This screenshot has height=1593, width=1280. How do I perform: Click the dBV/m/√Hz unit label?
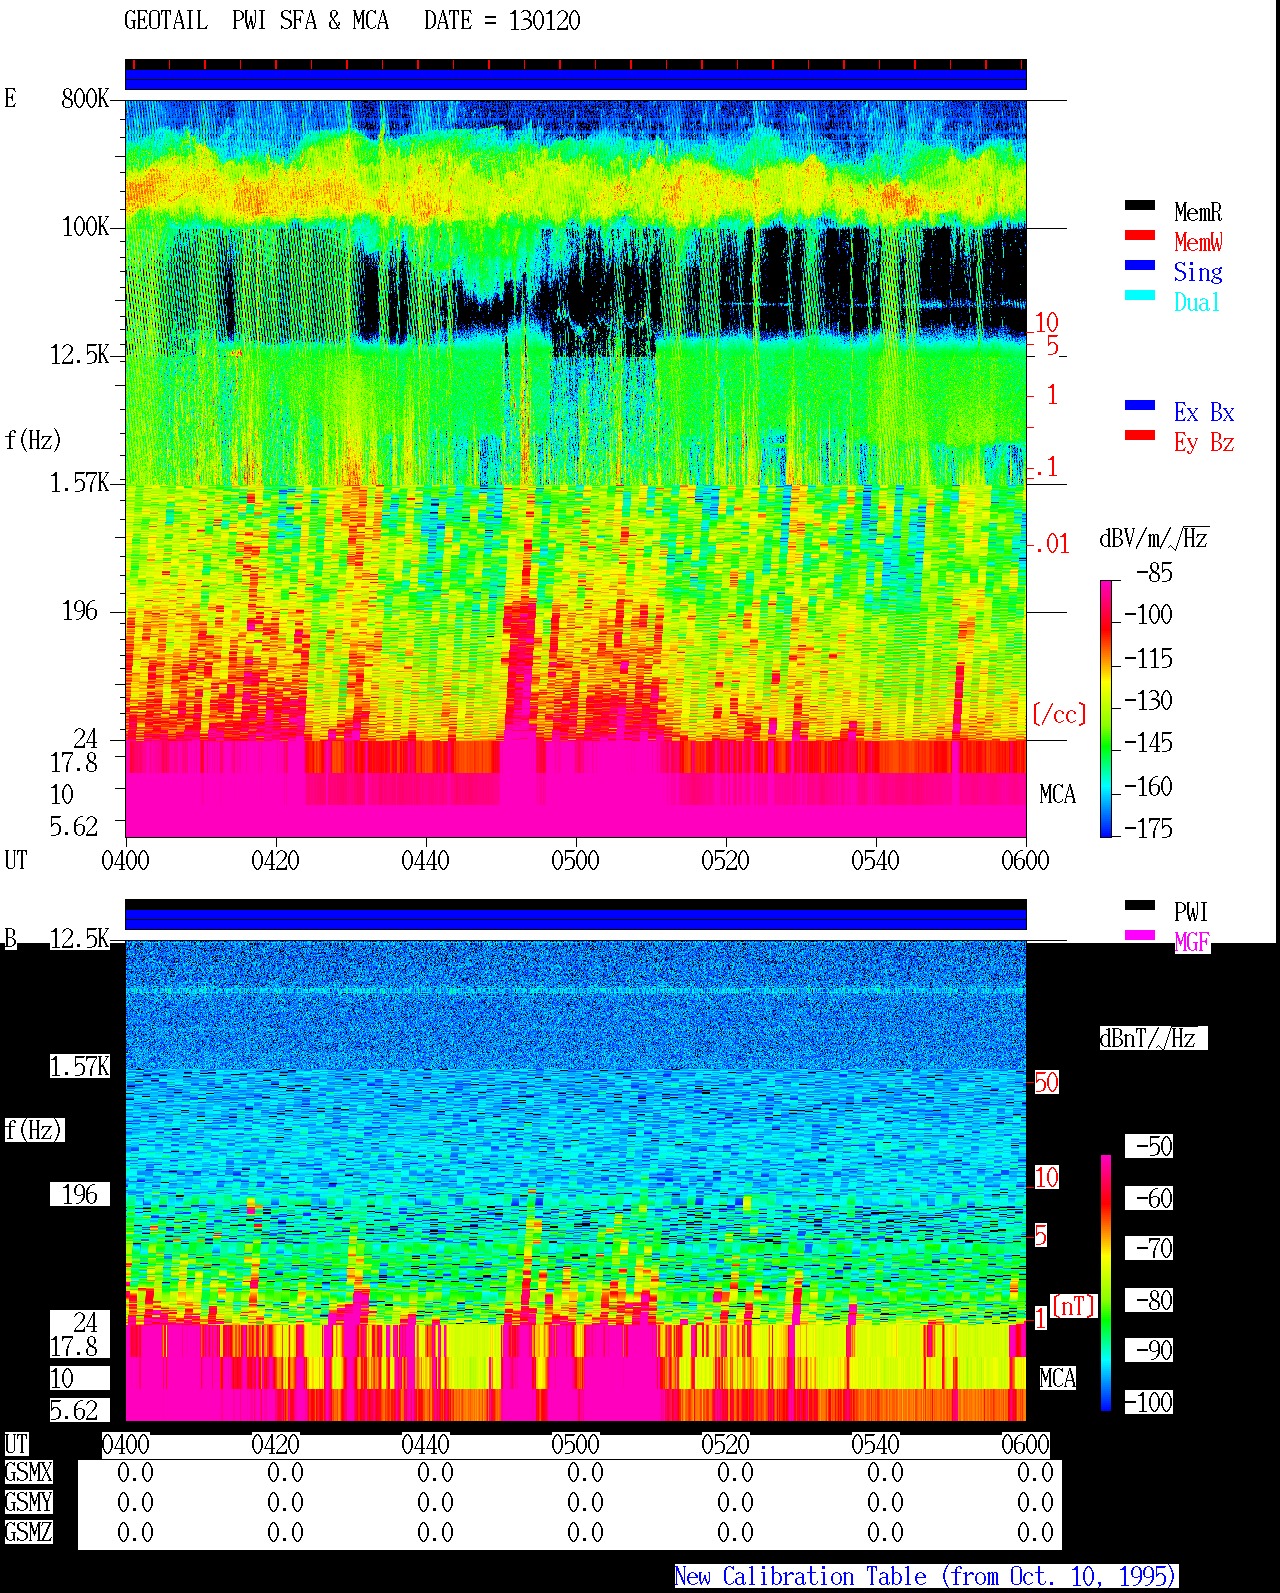(1154, 538)
